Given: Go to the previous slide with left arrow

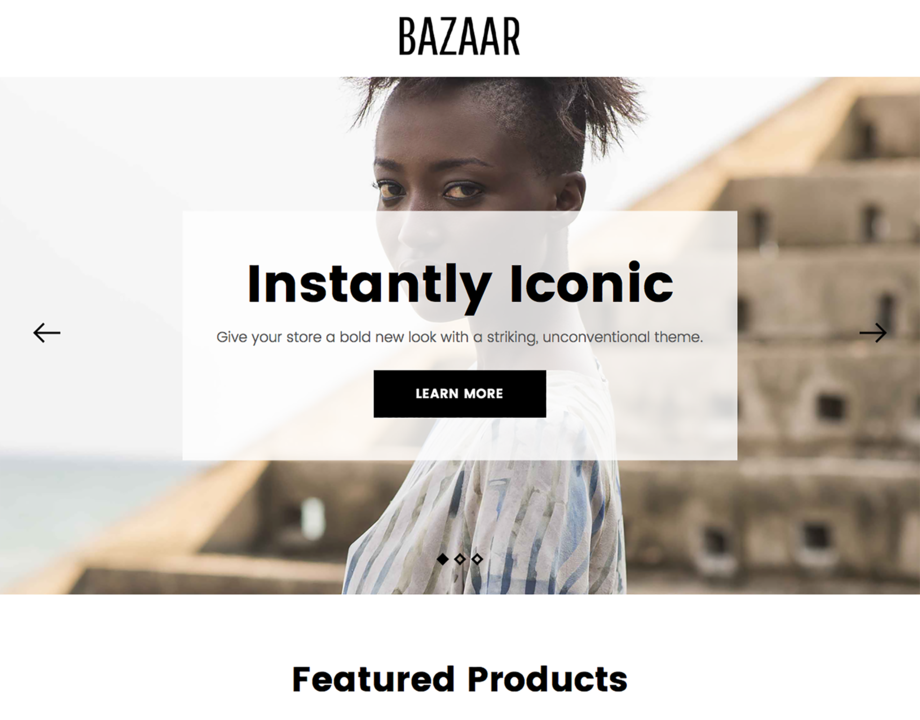Looking at the screenshot, I should (47, 333).
